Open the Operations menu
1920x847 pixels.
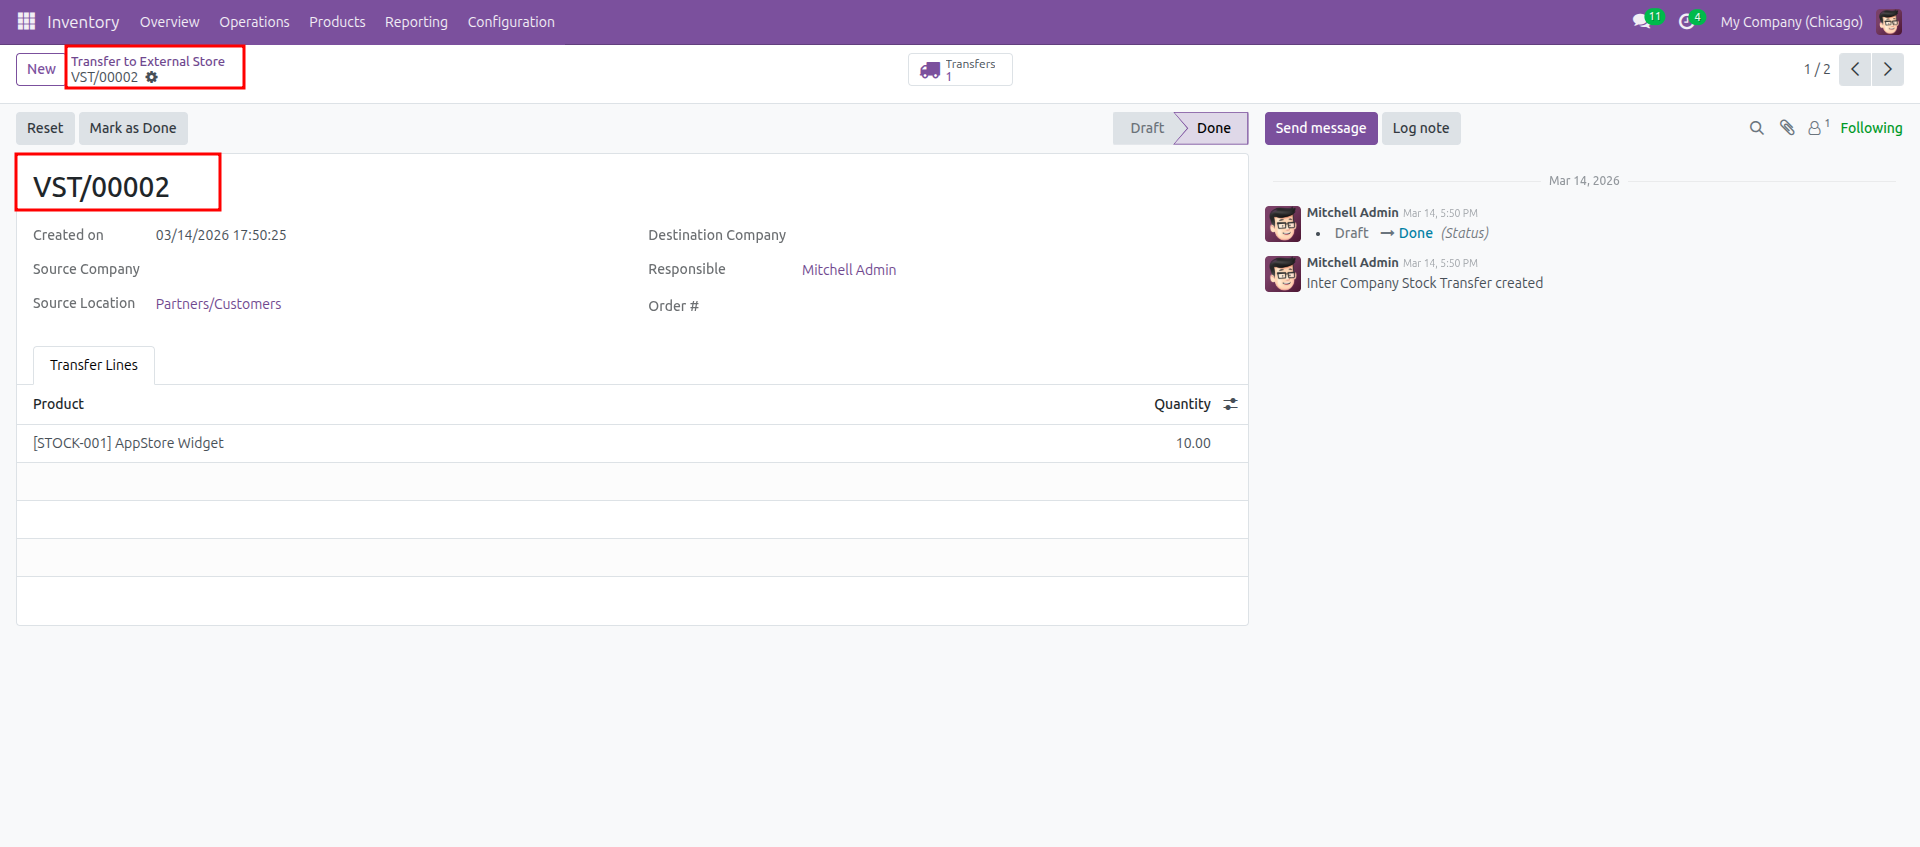pyautogui.click(x=254, y=22)
